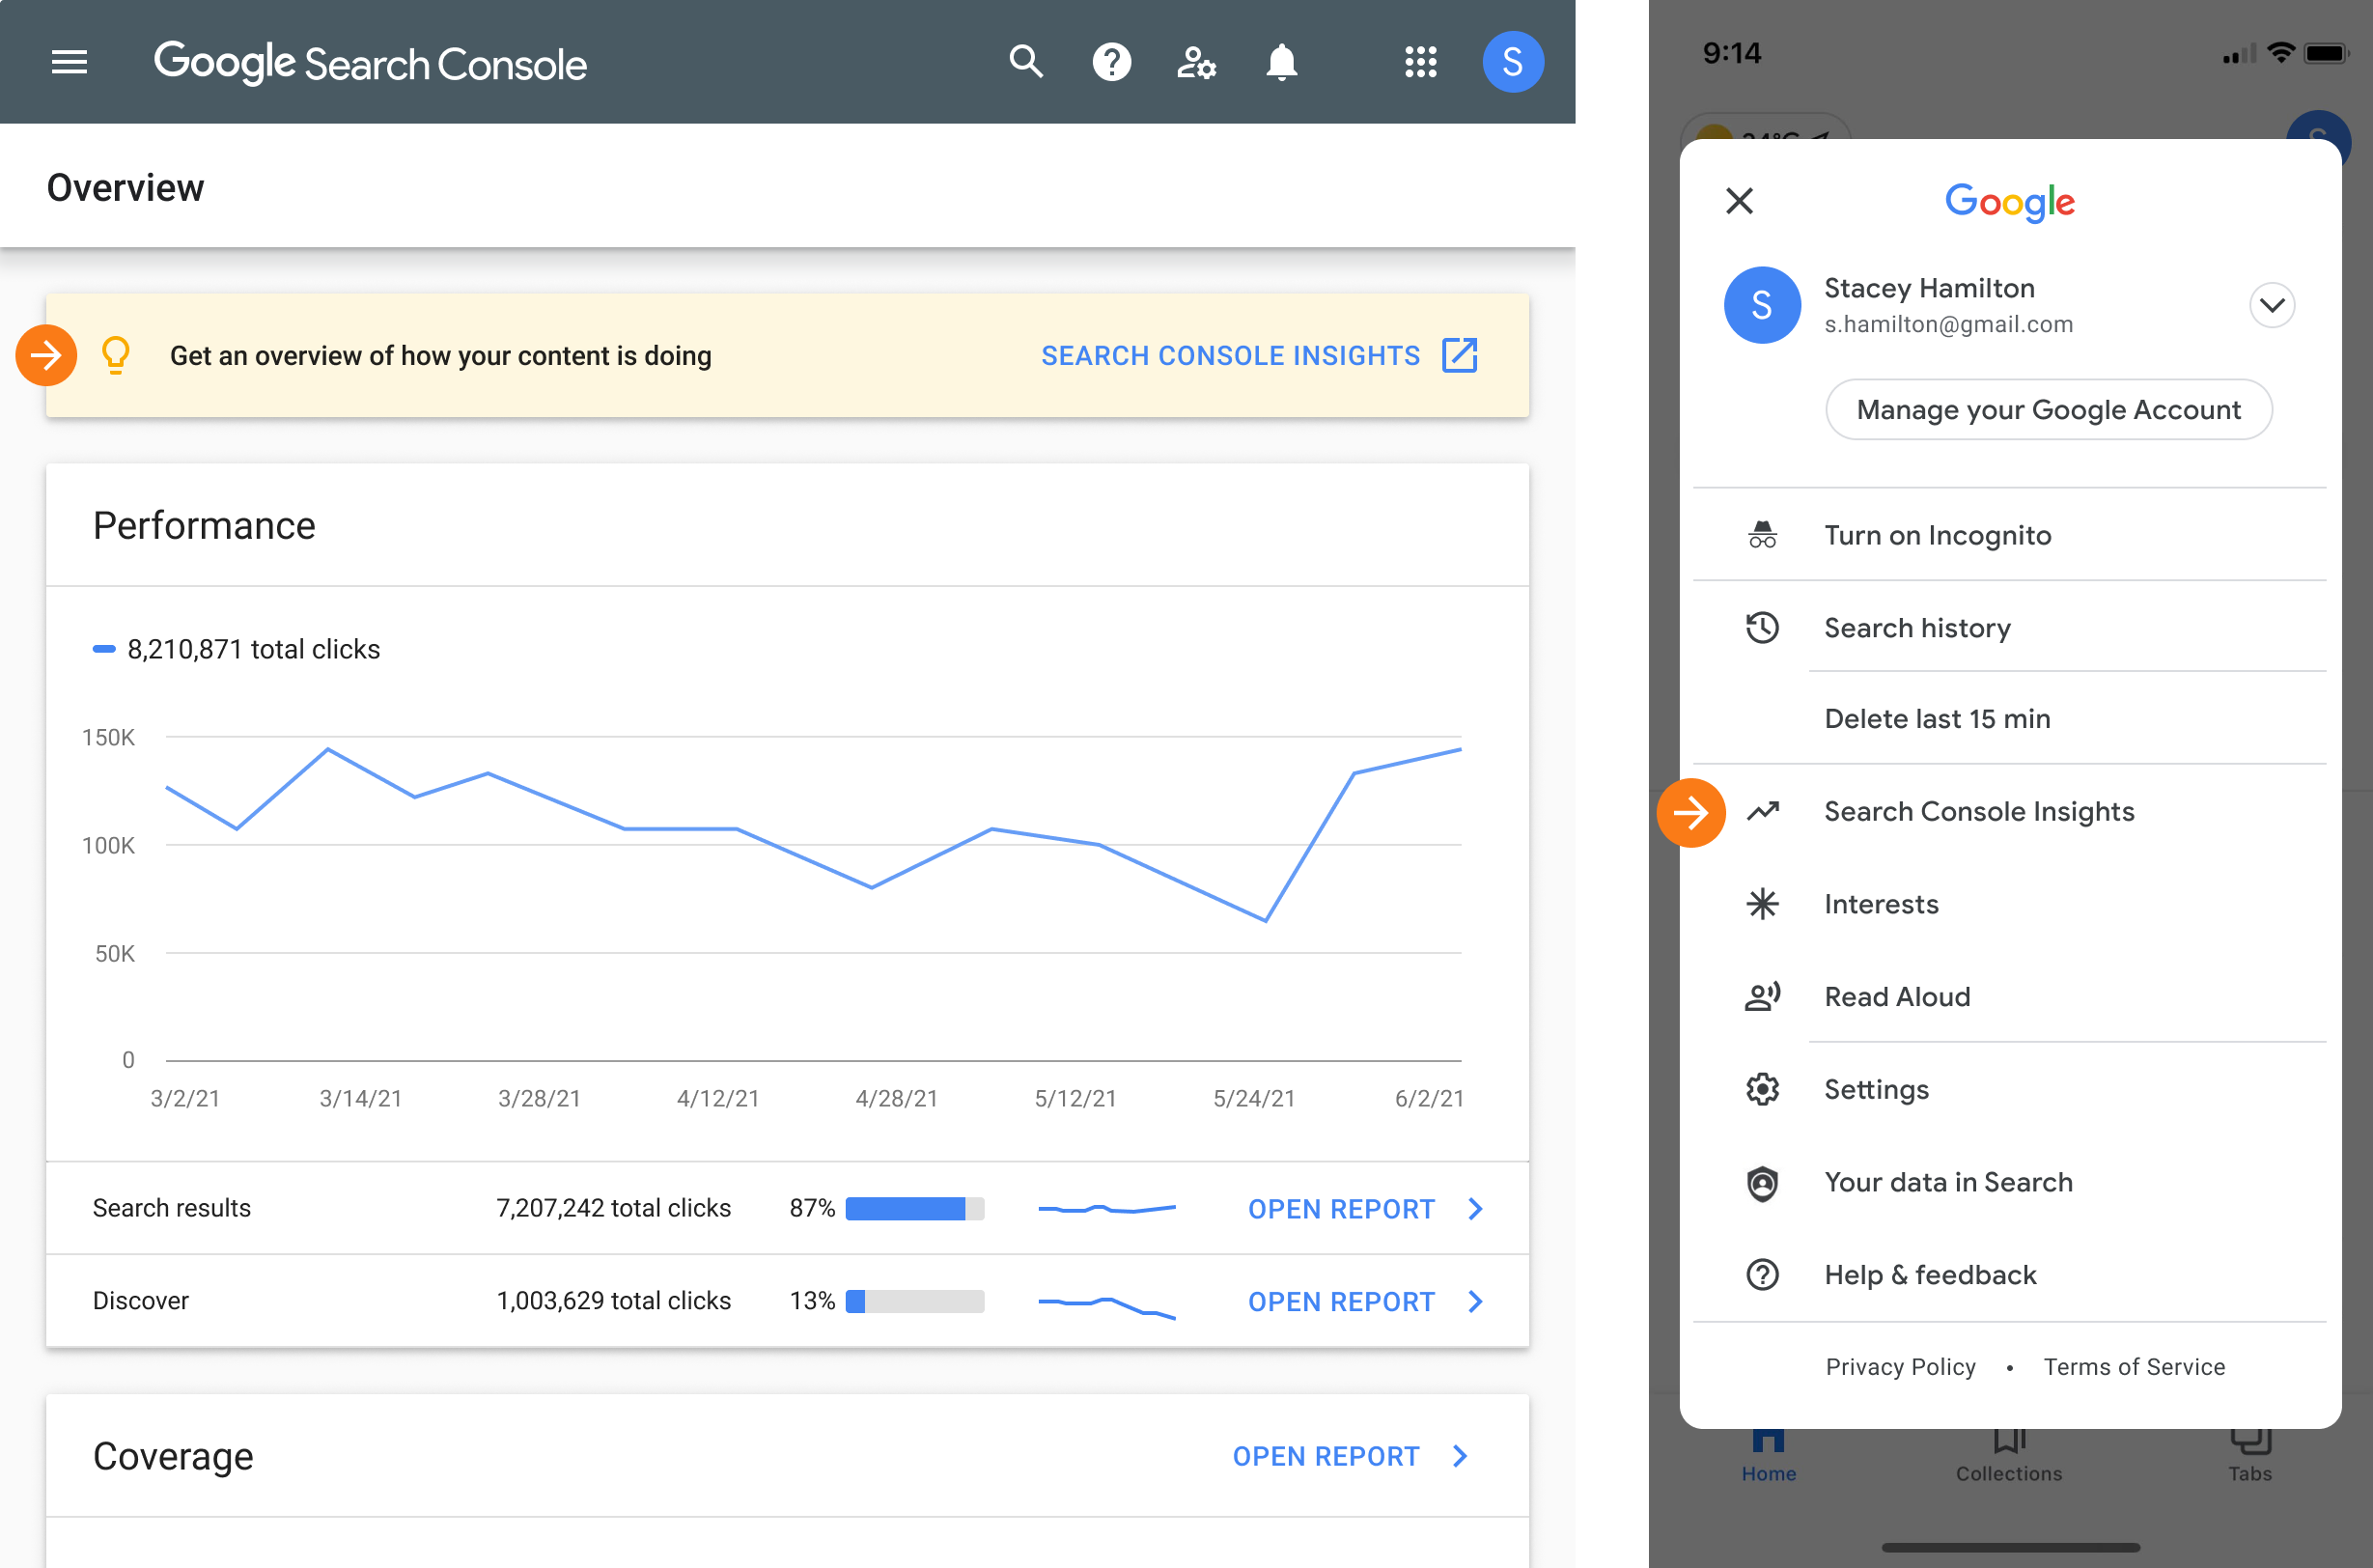The width and height of the screenshot is (2373, 1568).
Task: Click the help question mark icon
Action: (x=1111, y=61)
